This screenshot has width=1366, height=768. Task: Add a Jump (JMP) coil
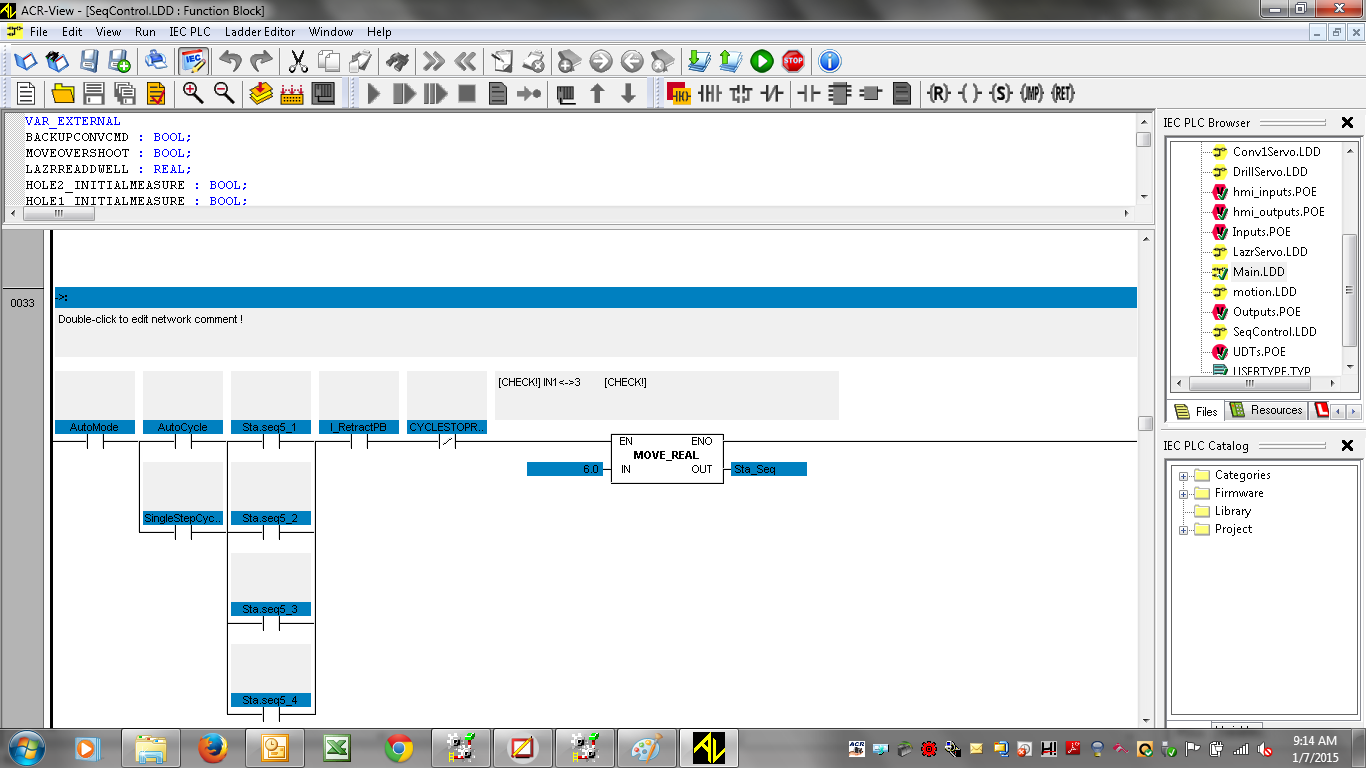coord(1032,94)
